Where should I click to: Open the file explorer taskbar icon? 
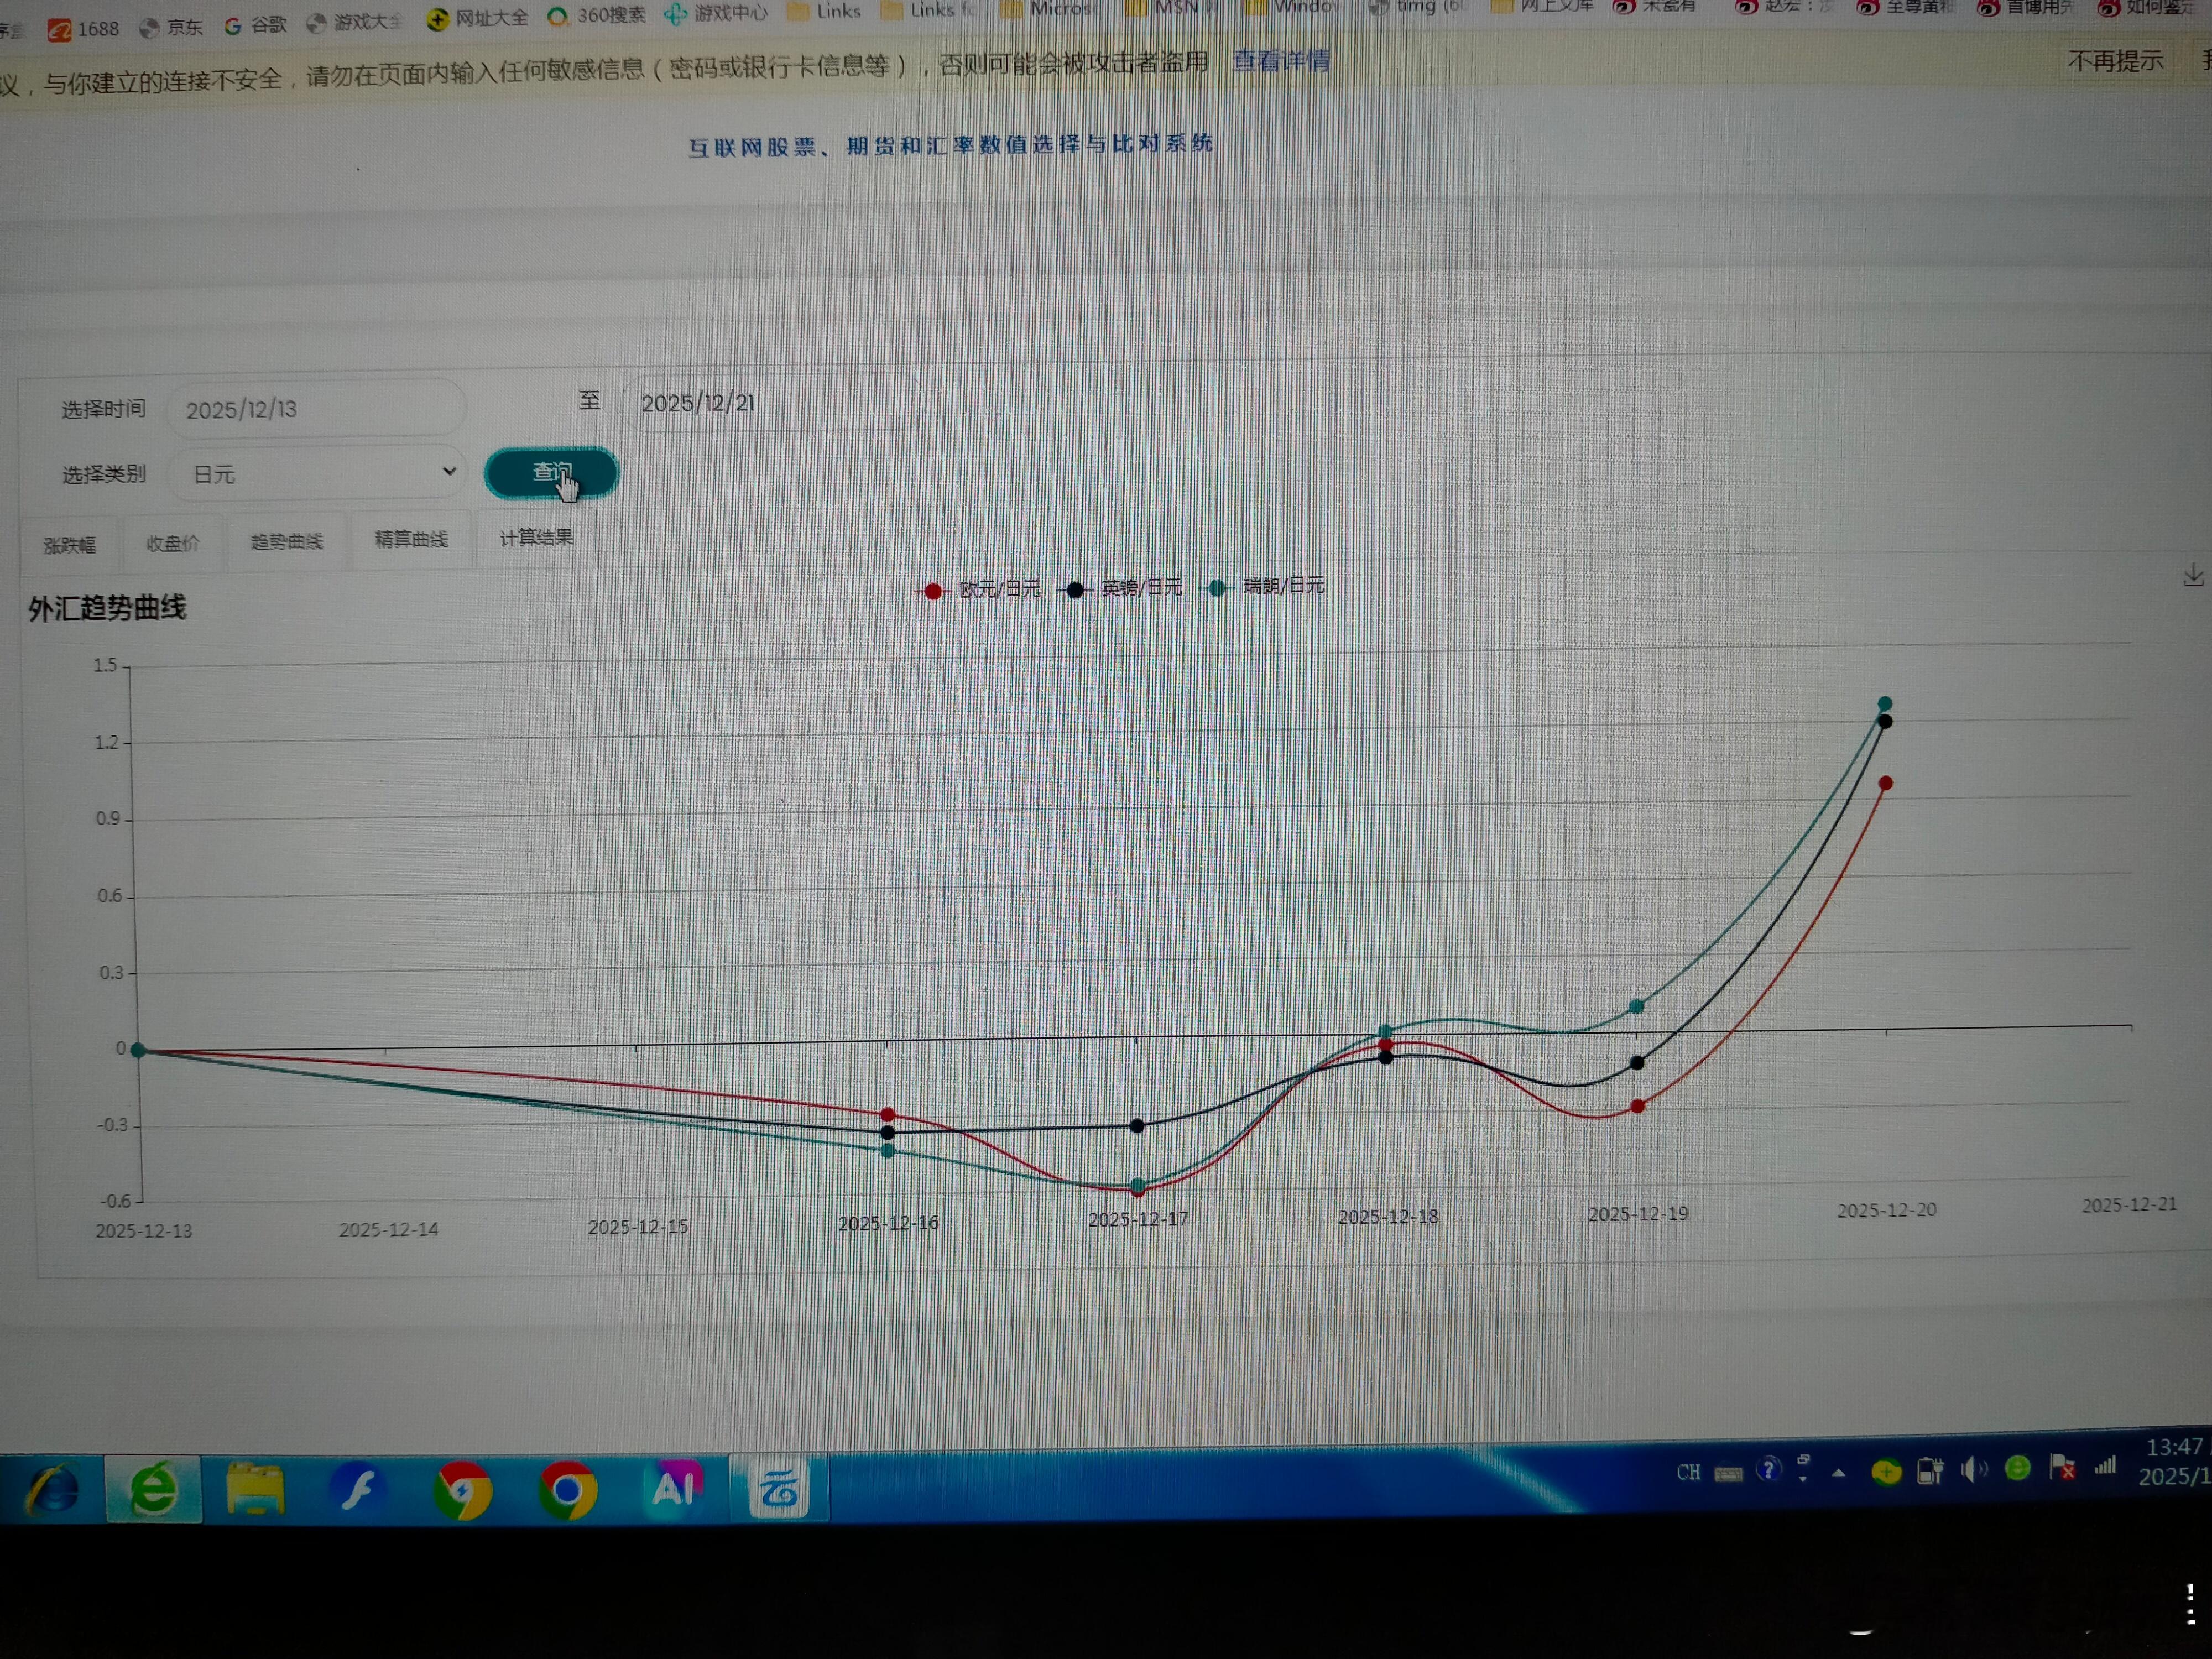256,1490
